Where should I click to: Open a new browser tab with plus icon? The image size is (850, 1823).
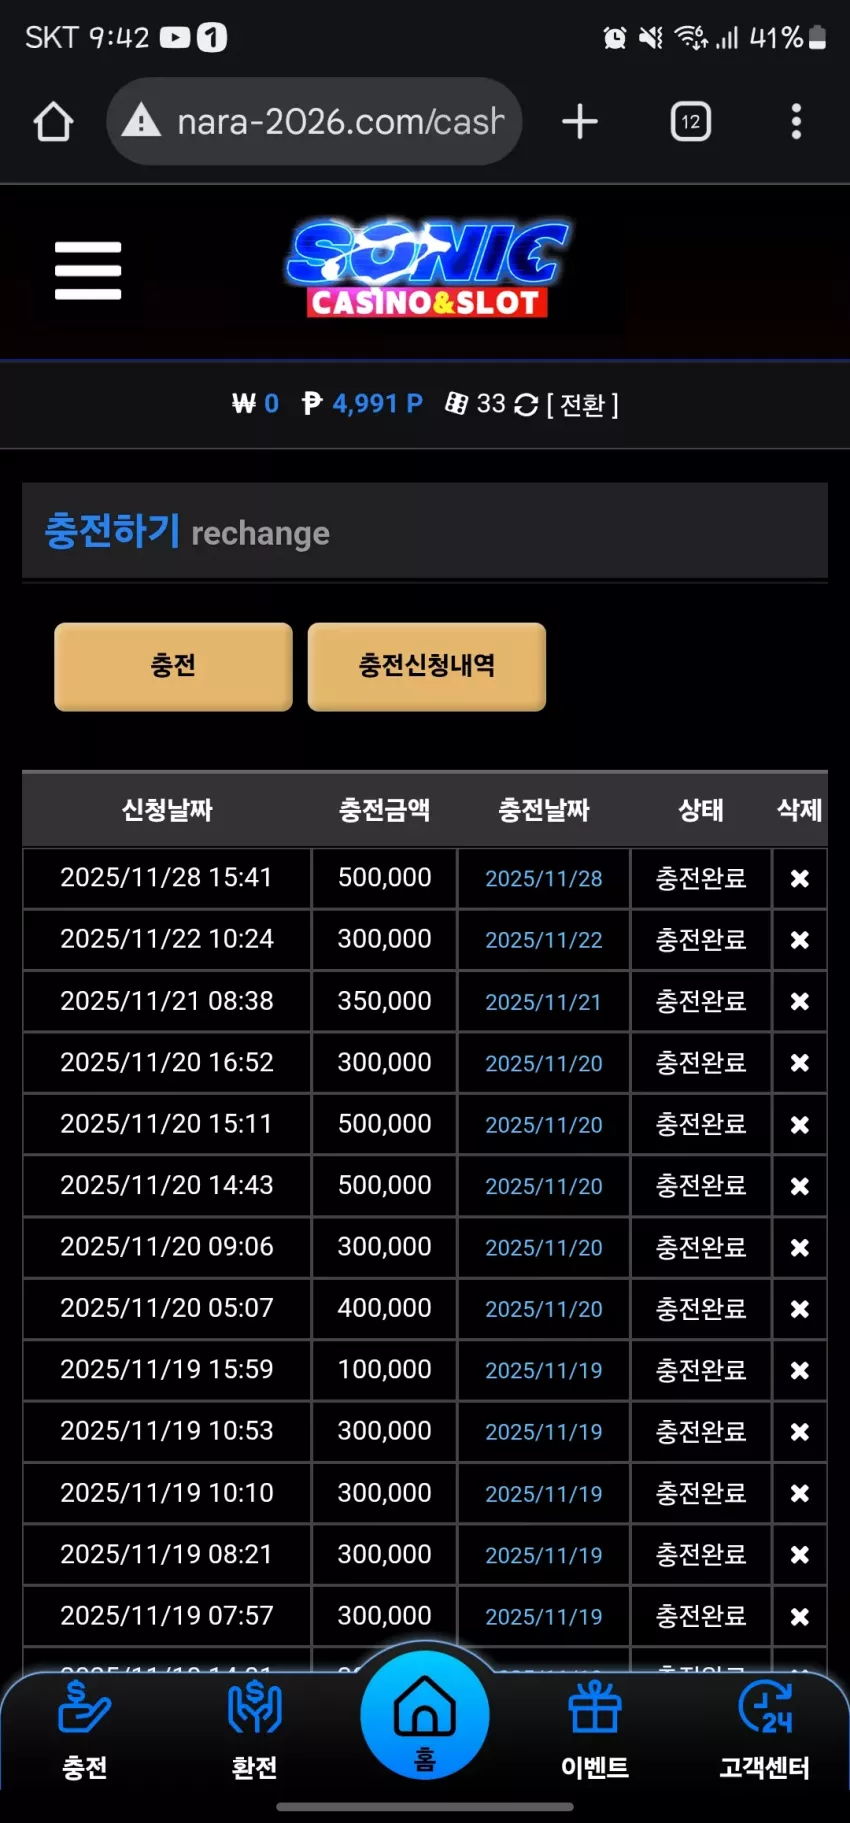(580, 122)
